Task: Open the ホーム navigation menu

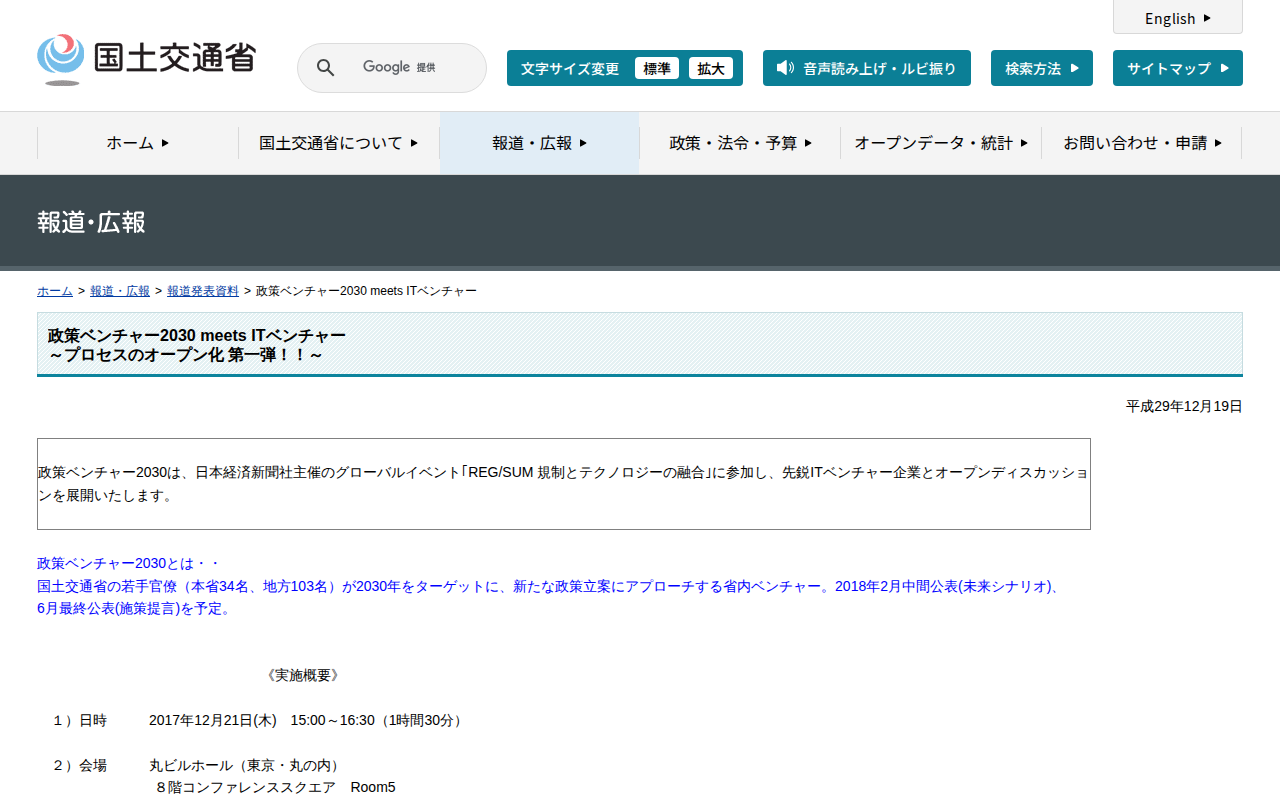Action: [x=138, y=143]
